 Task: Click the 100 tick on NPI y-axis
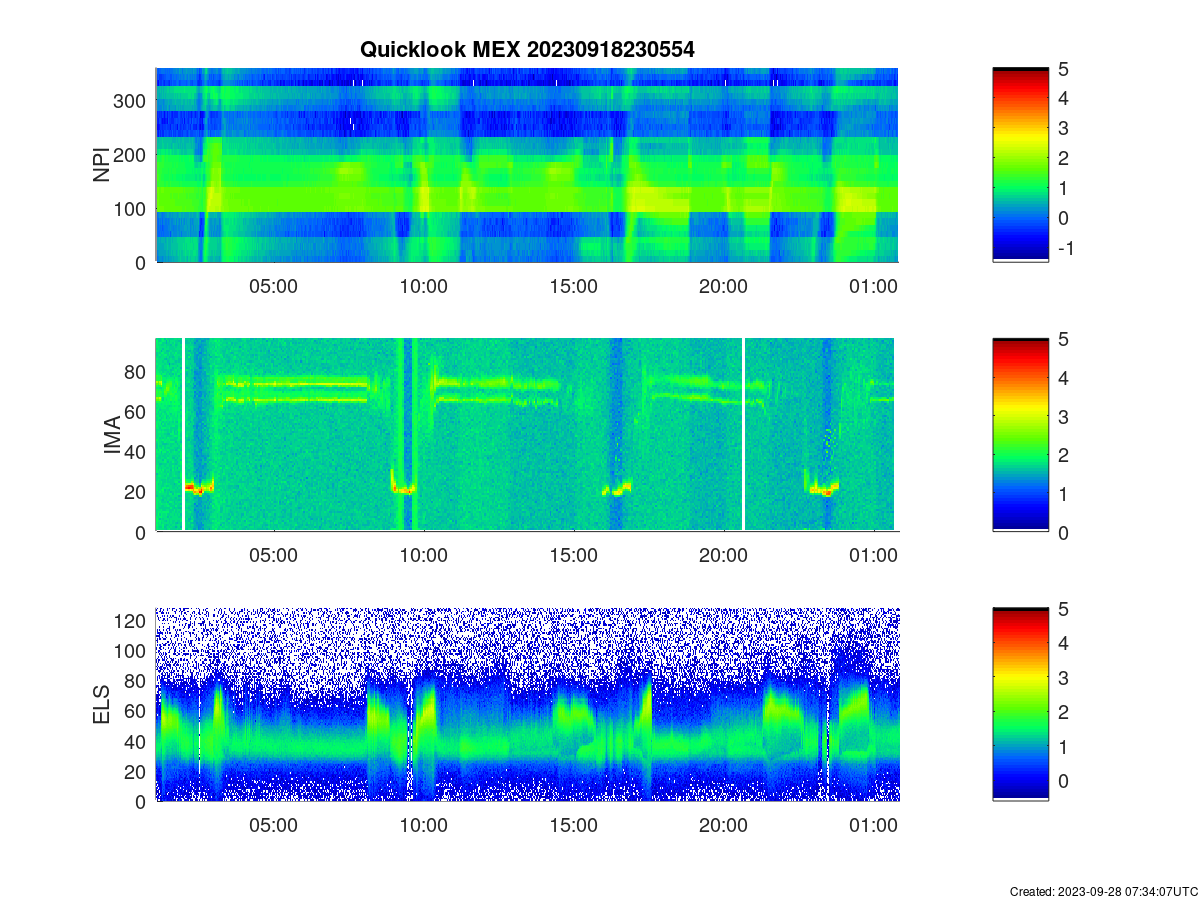[x=131, y=209]
